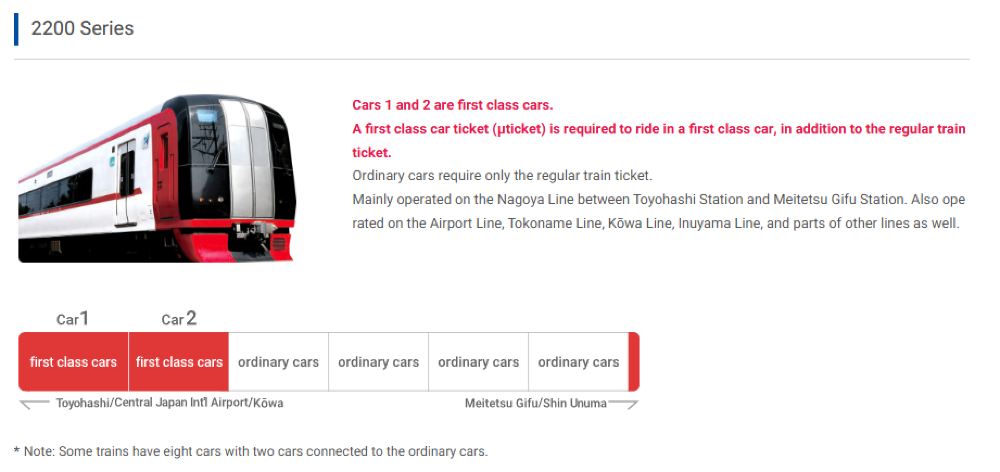
Task: Click the red μticket requirement sentence
Action: pyautogui.click(x=658, y=129)
